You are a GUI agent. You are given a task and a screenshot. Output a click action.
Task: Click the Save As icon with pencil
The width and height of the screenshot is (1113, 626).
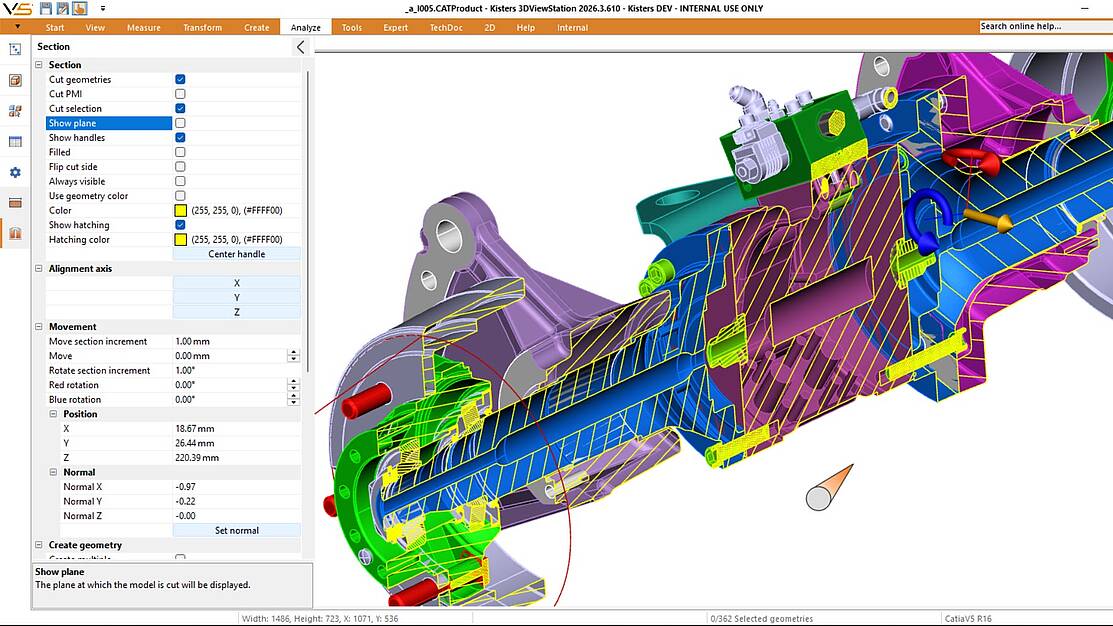62,9
